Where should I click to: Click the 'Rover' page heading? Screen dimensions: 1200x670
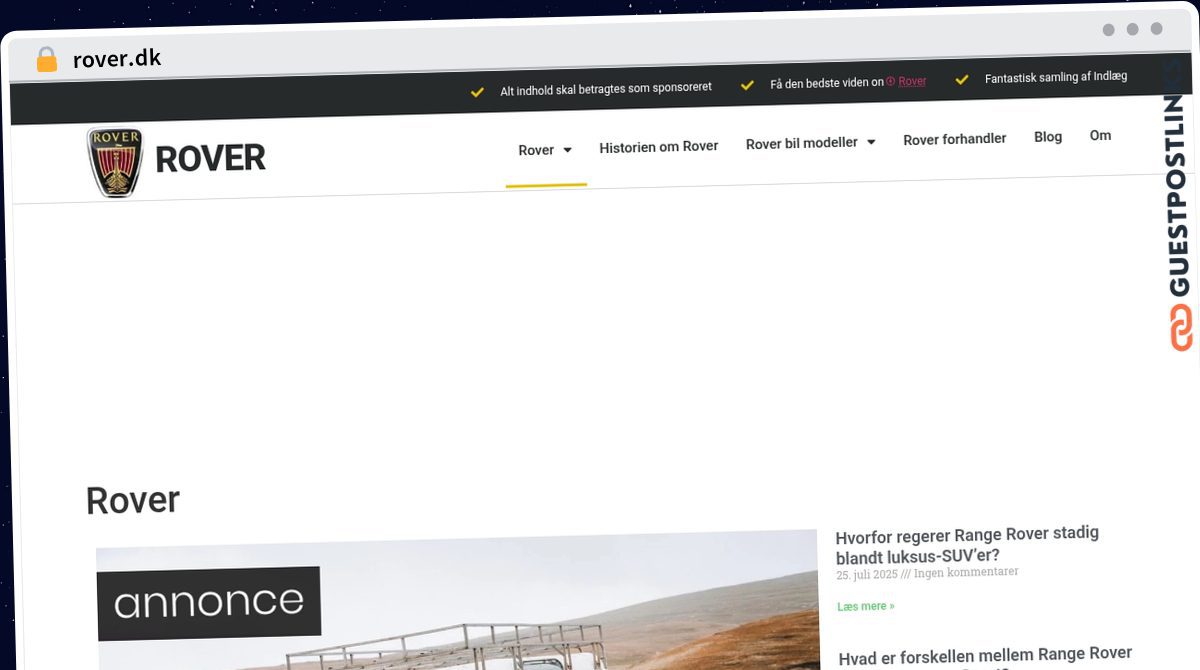(x=133, y=500)
